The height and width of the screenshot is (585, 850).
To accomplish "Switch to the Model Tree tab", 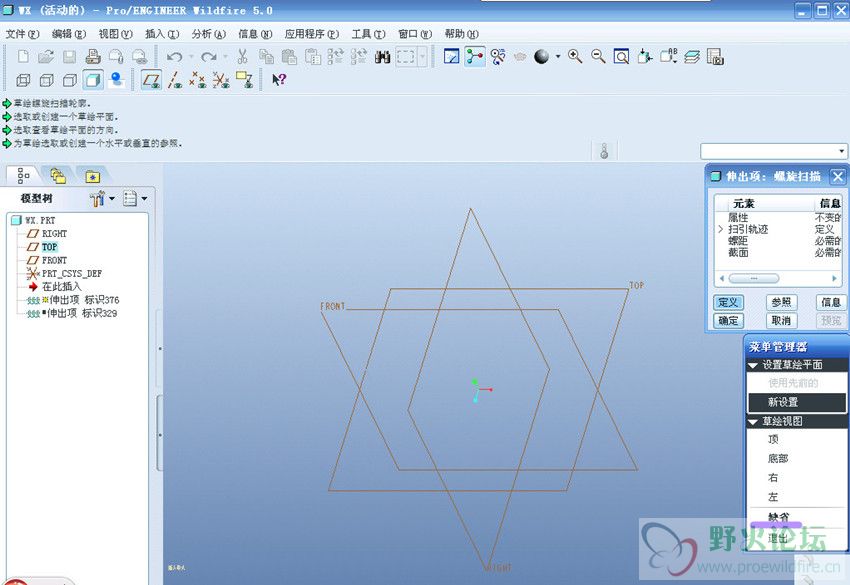I will [23, 176].
